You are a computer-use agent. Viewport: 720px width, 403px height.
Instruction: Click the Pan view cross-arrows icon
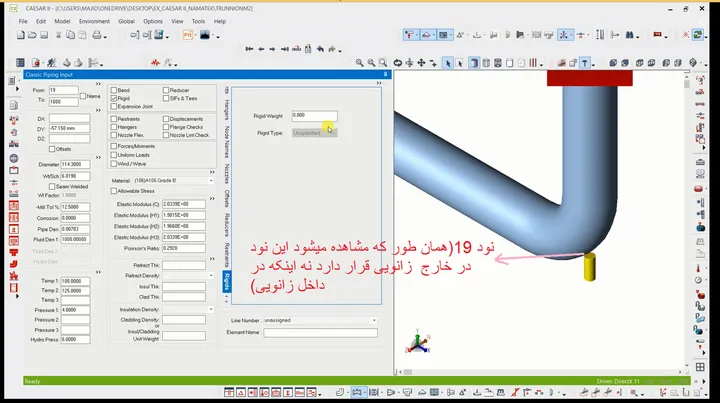click(421, 63)
